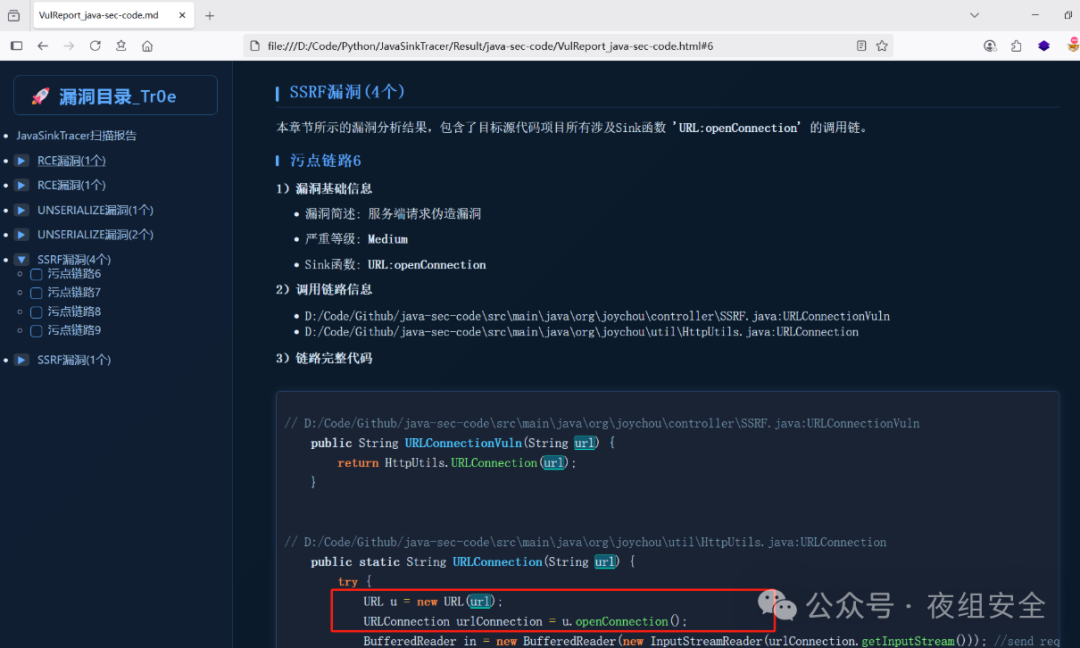Collapse the SSRF漏洞(4个) tree arrow
Screen dimensions: 1080x648
pyautogui.click(x=21, y=260)
